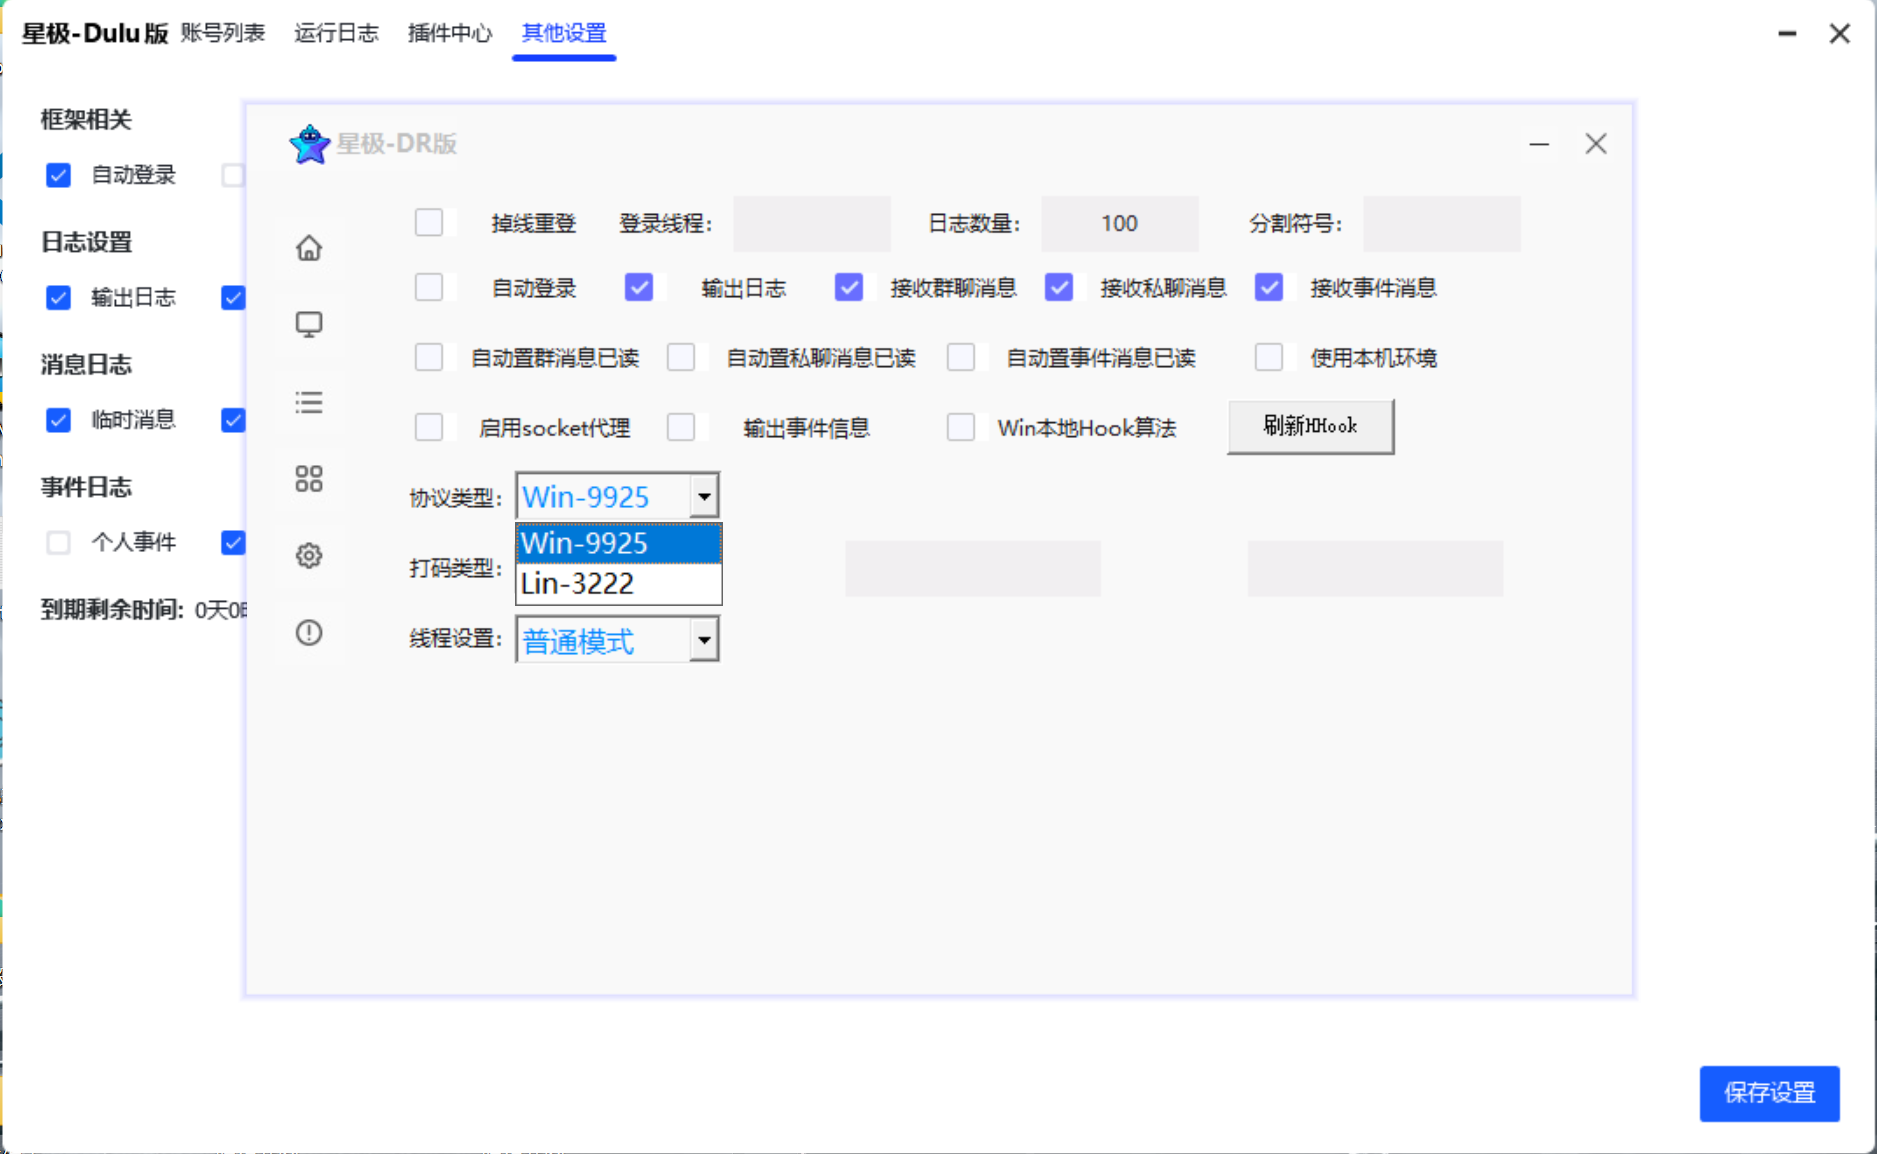The image size is (1877, 1154).
Task: Click the 刷新Hook button
Action: (x=1310, y=427)
